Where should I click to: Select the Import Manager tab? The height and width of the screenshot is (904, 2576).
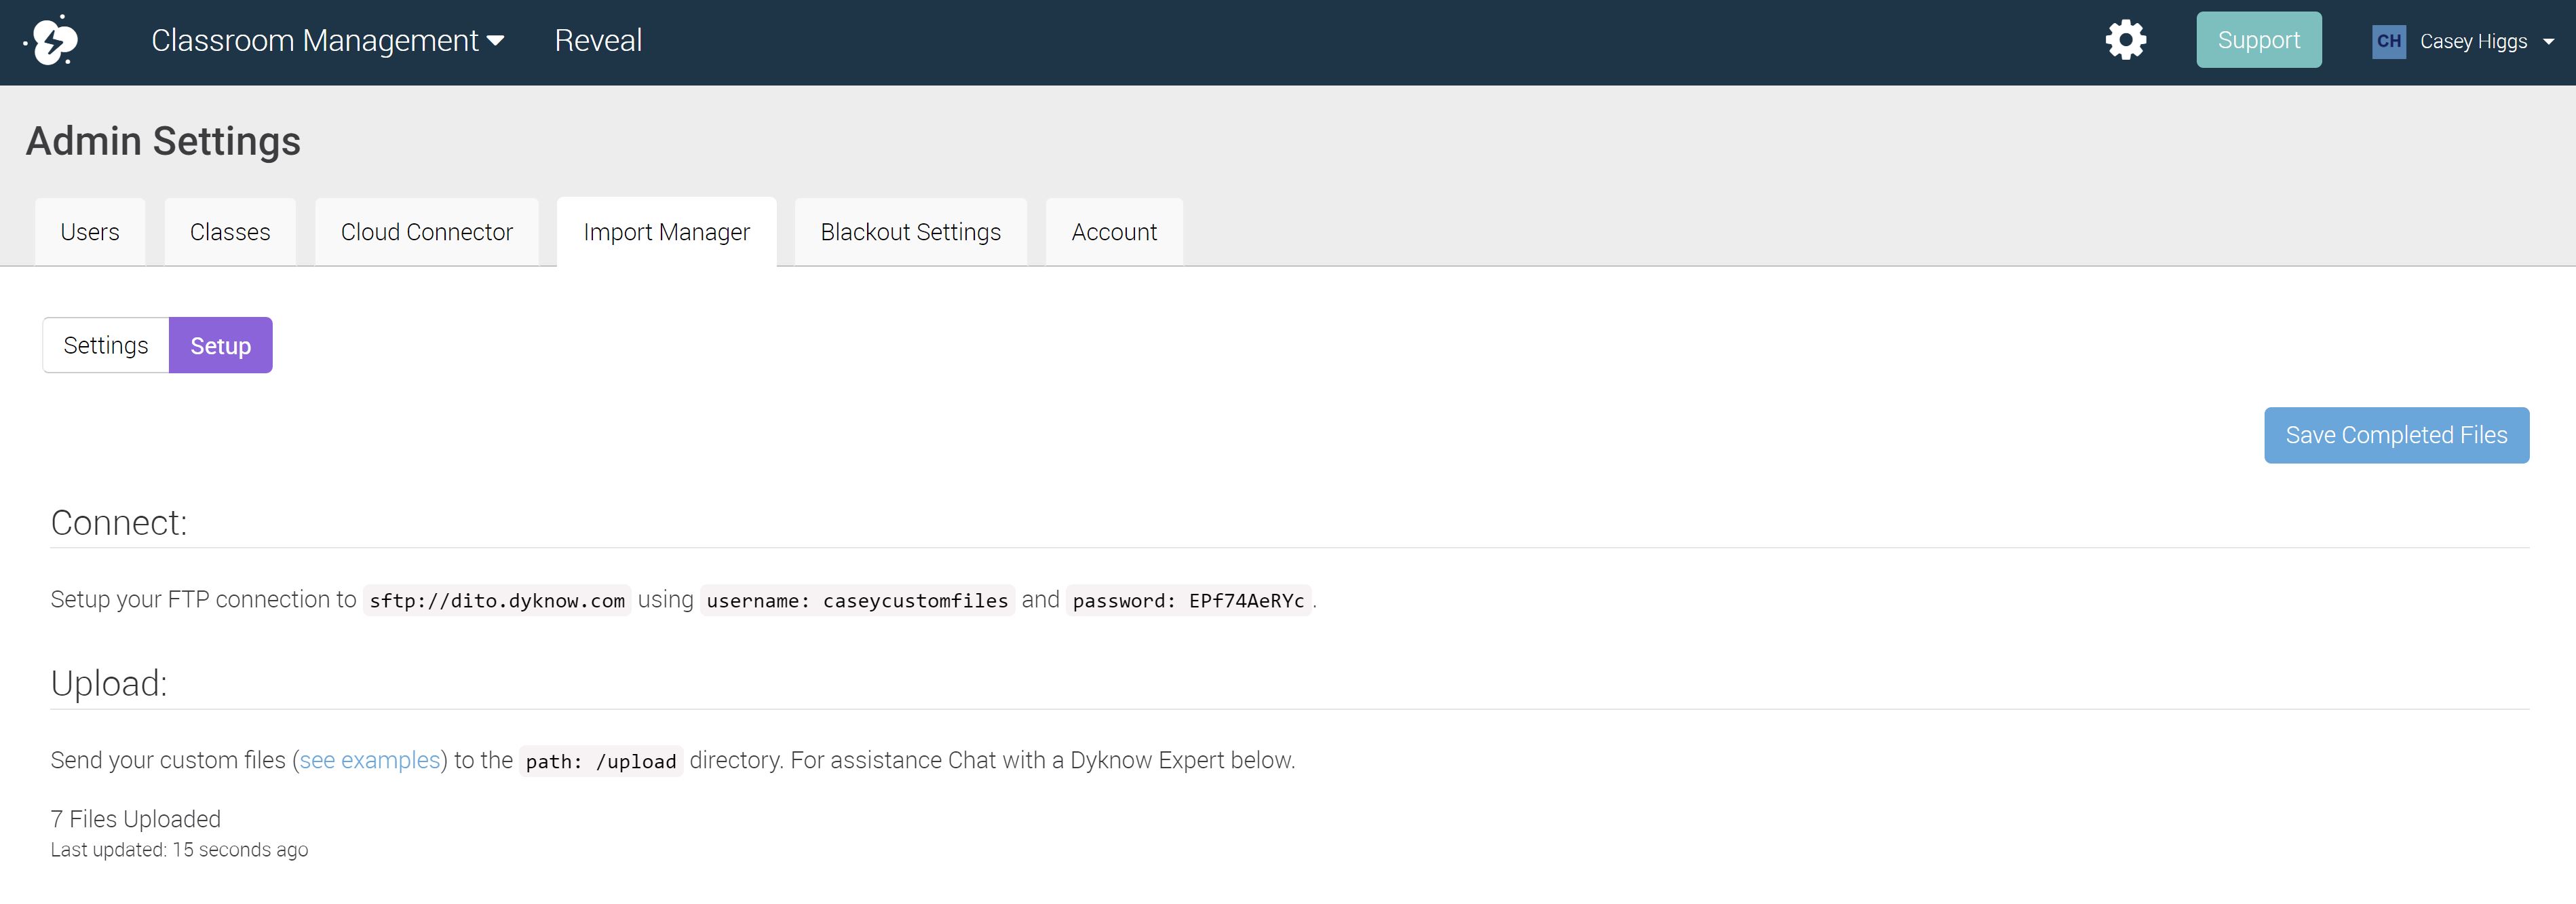click(x=667, y=232)
